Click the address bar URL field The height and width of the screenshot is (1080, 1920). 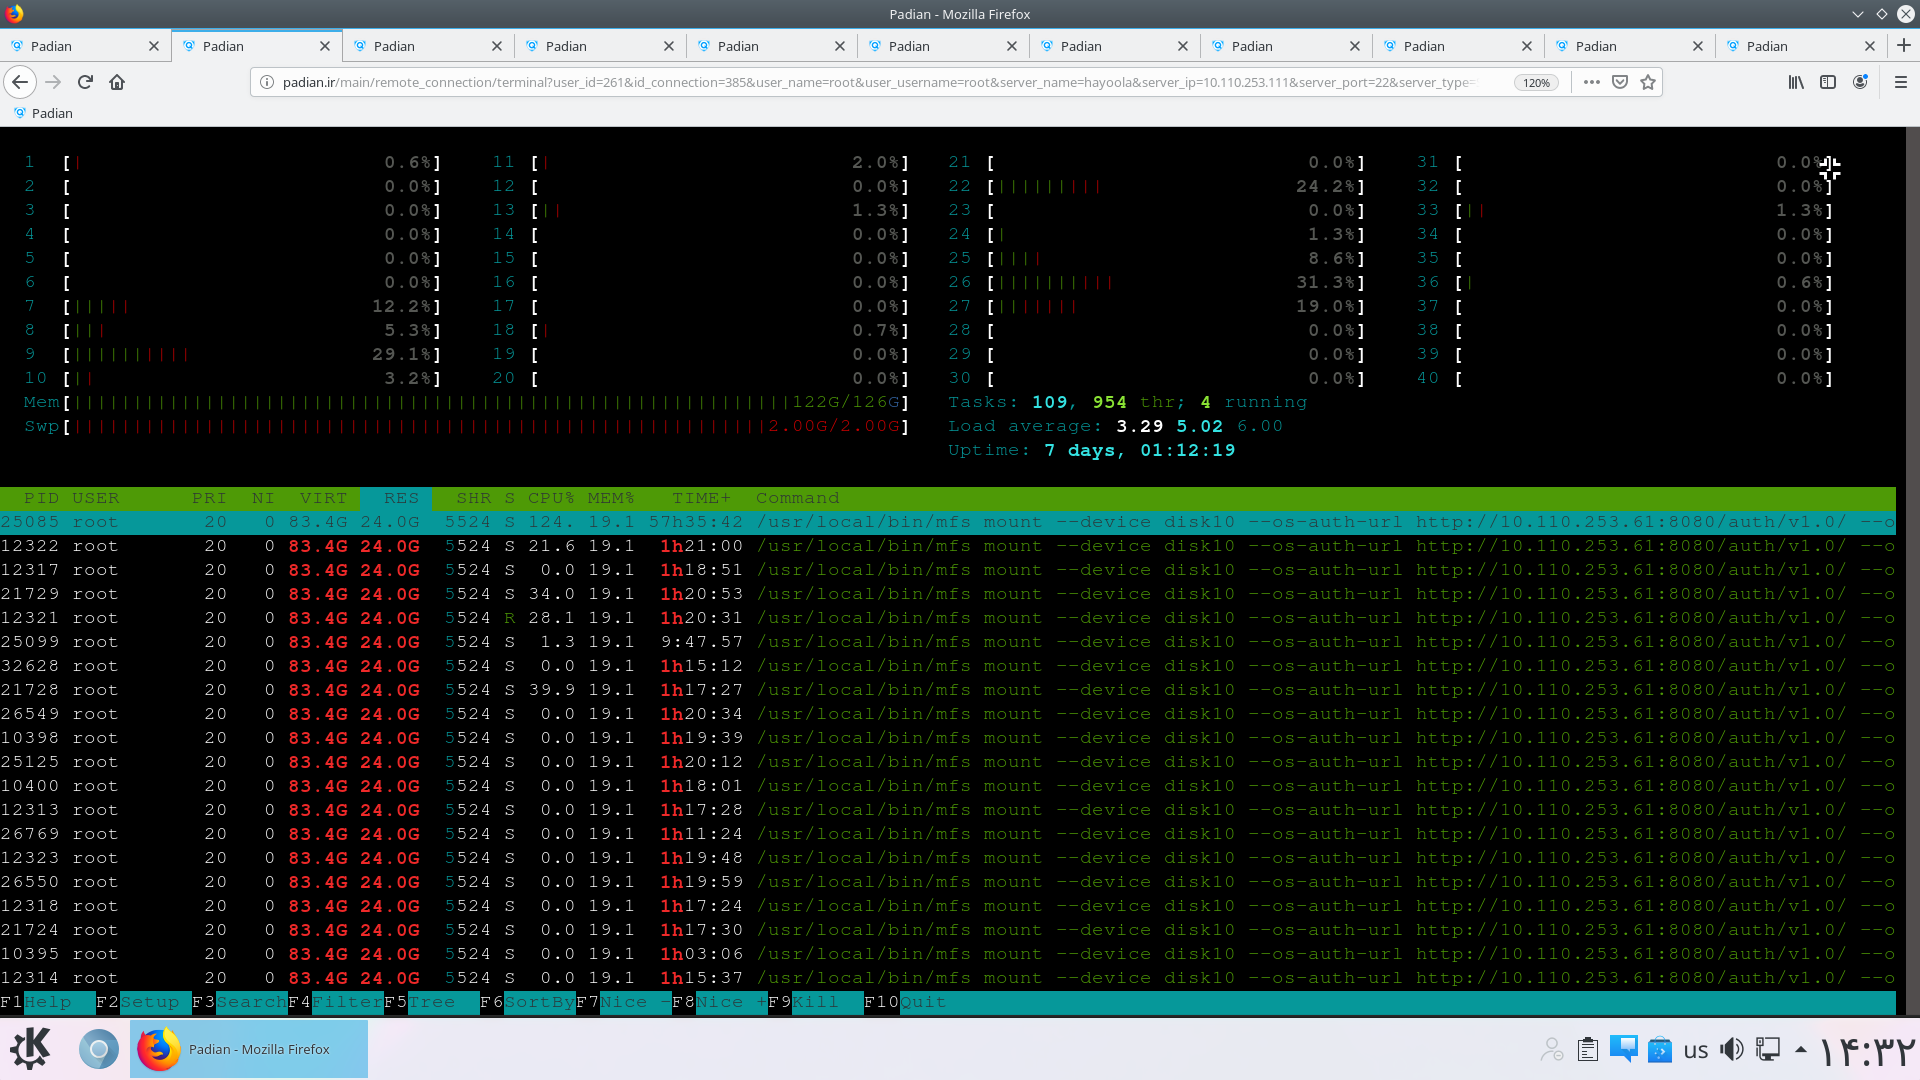coord(880,82)
